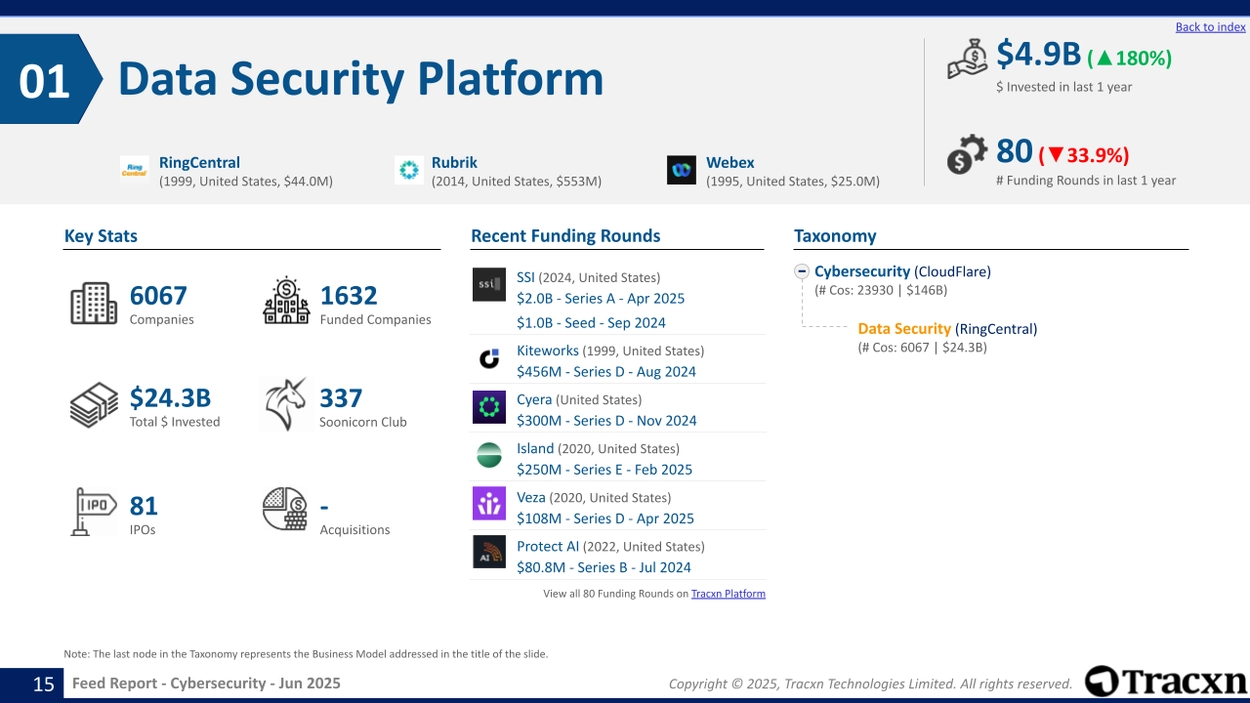The width and height of the screenshot is (1250, 703).
Task: Click the Webex company logo
Action: pyautogui.click(x=681, y=170)
